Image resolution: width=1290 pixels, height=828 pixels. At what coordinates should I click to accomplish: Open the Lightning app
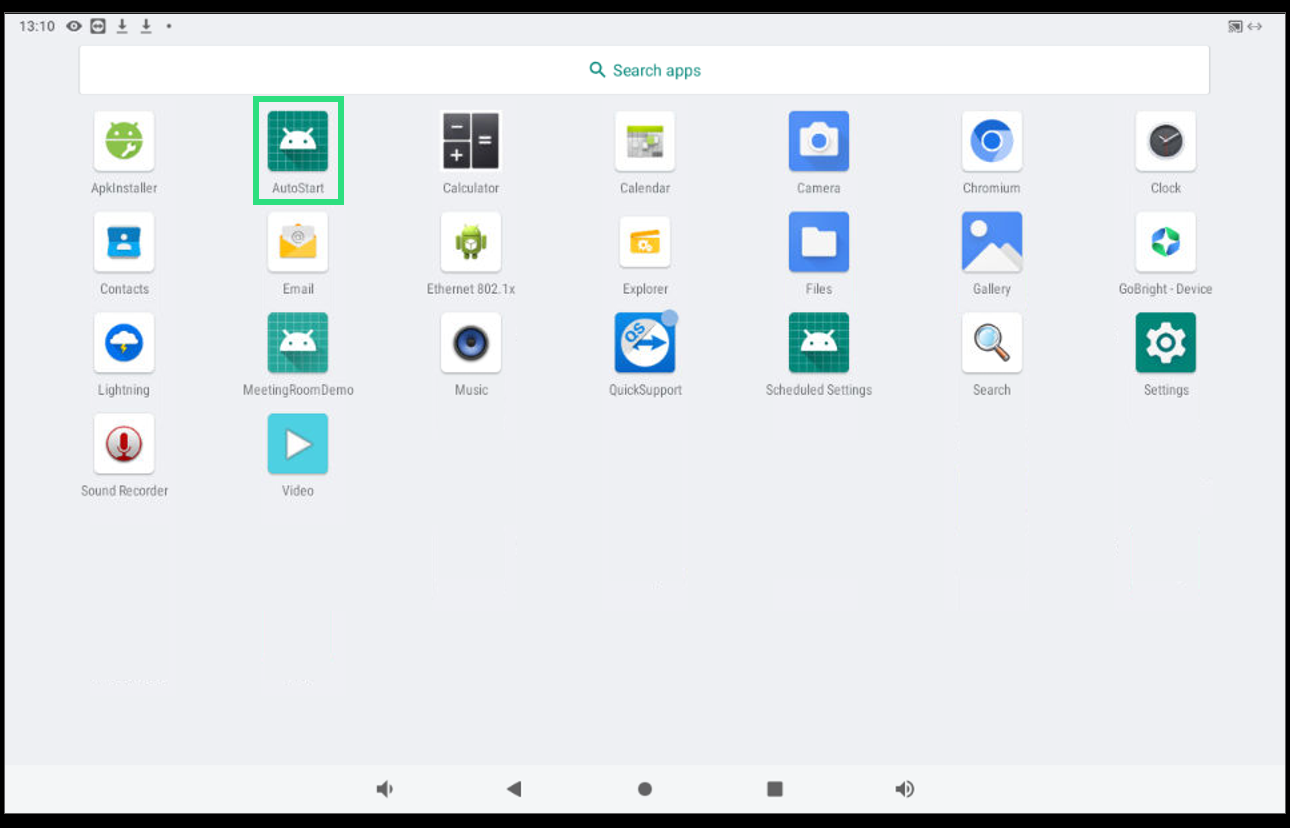(x=124, y=343)
